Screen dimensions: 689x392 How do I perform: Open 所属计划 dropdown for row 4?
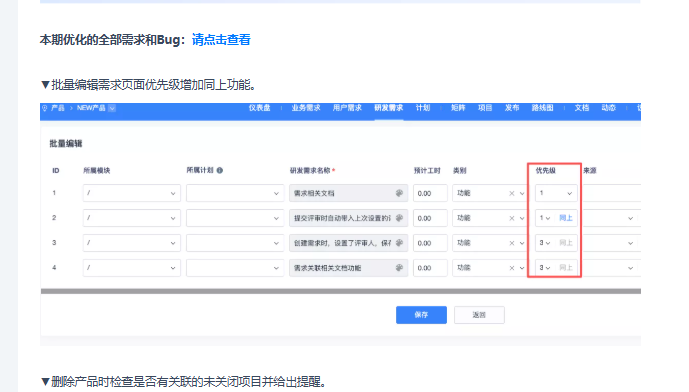coord(235,268)
